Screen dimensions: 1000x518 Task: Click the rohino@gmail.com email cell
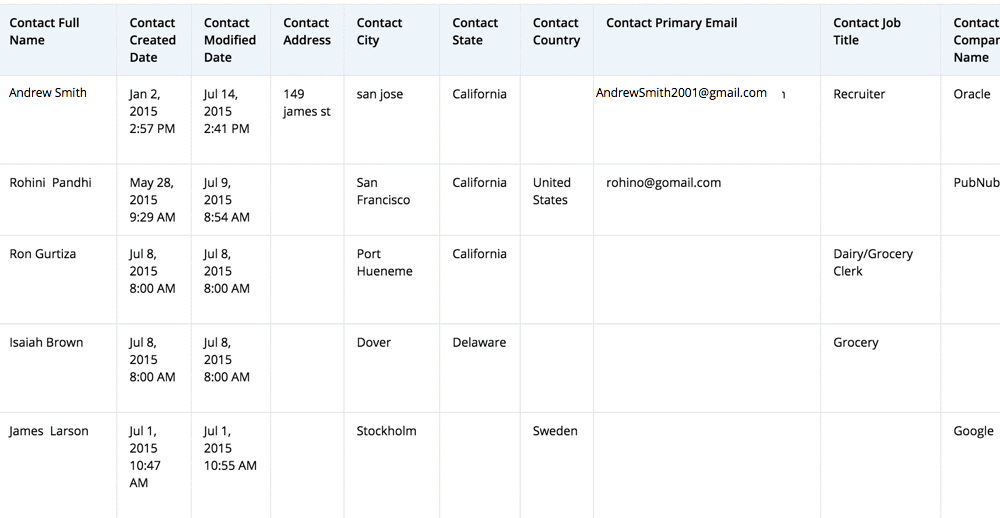pyautogui.click(x=663, y=183)
